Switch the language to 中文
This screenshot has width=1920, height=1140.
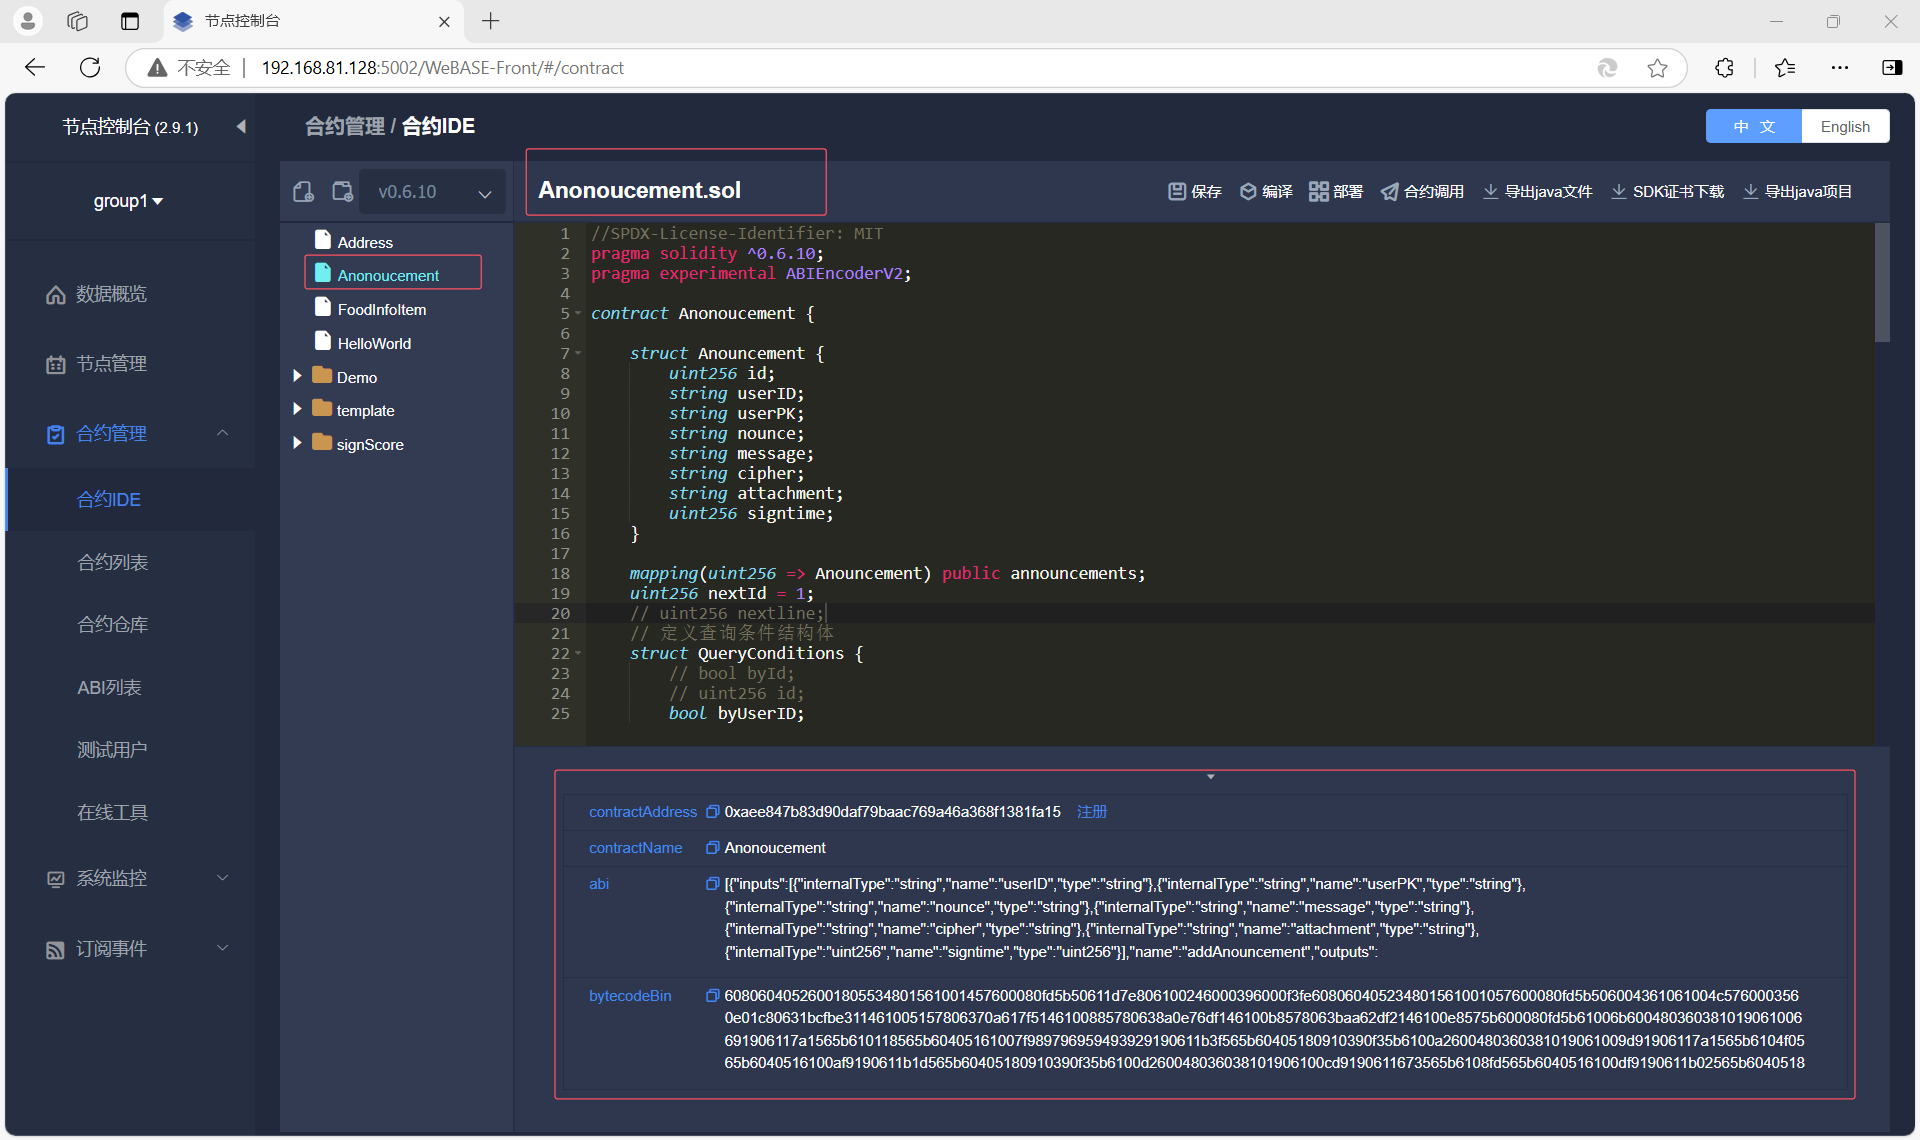[1754, 127]
